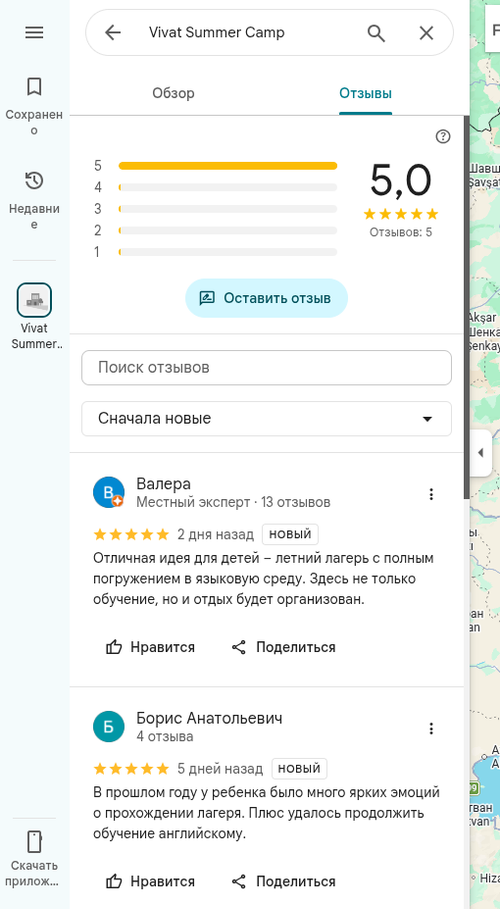
Task: Select the Vivat Summer Camp sidebar thumbnail
Action: pyautogui.click(x=34, y=300)
